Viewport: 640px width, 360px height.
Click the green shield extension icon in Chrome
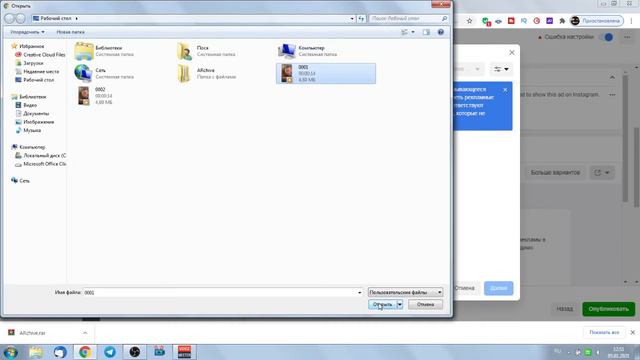click(486, 21)
